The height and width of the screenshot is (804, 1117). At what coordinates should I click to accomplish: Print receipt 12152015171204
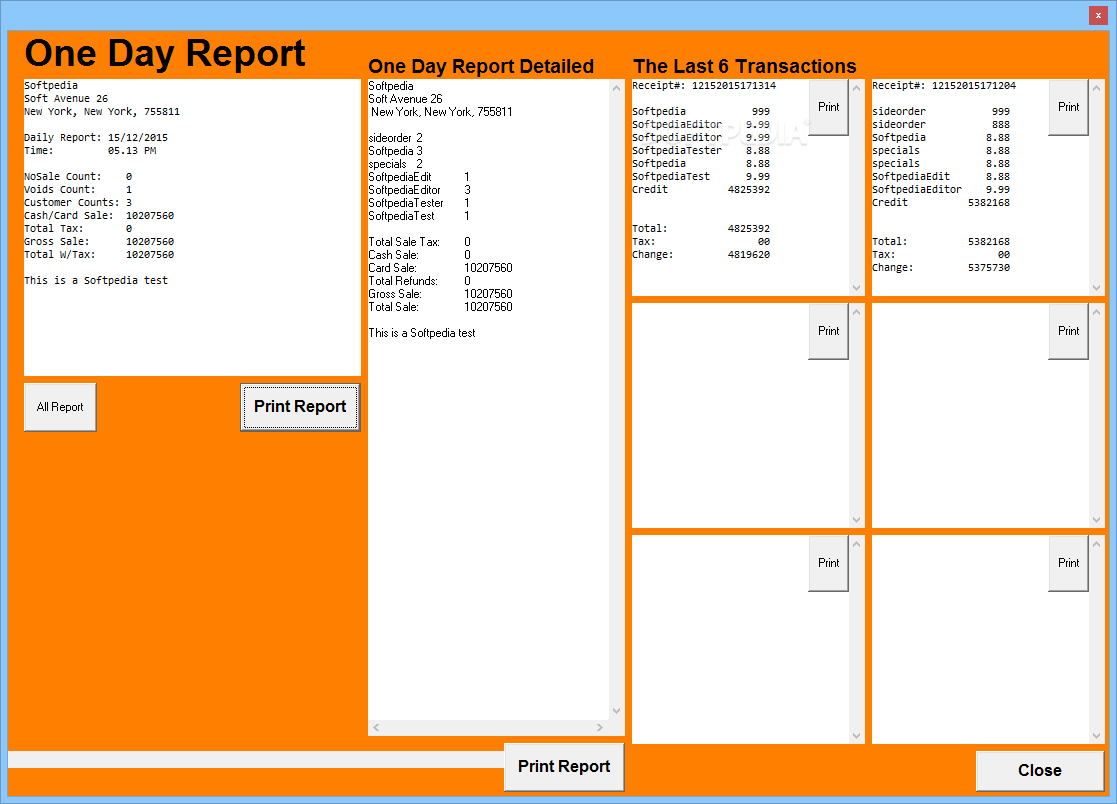point(1068,107)
